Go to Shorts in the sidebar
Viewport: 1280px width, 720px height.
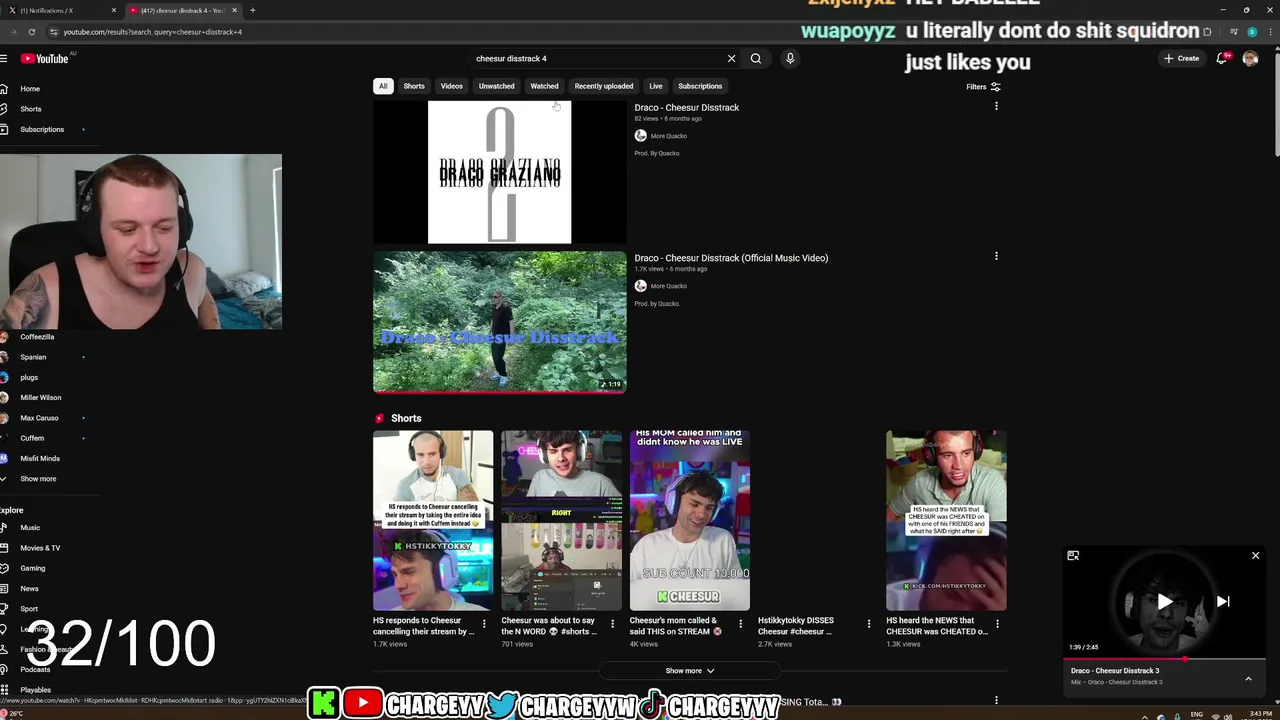click(x=31, y=109)
